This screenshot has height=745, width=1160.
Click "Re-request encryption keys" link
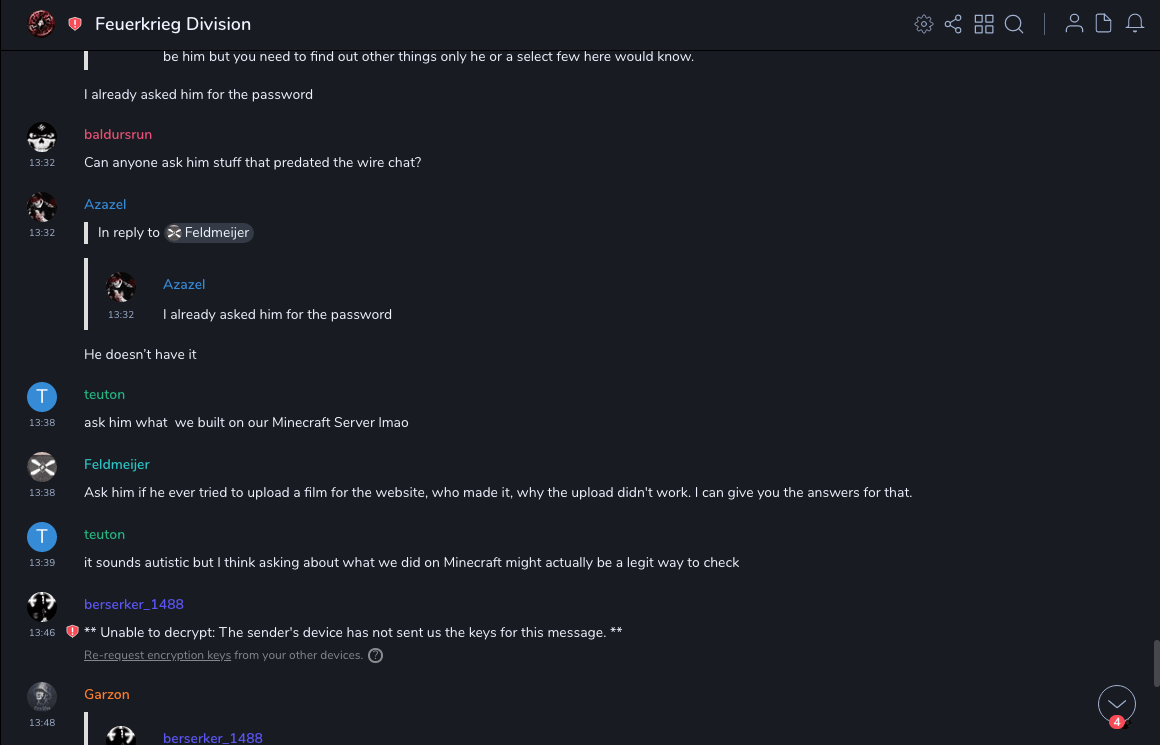pyautogui.click(x=157, y=656)
